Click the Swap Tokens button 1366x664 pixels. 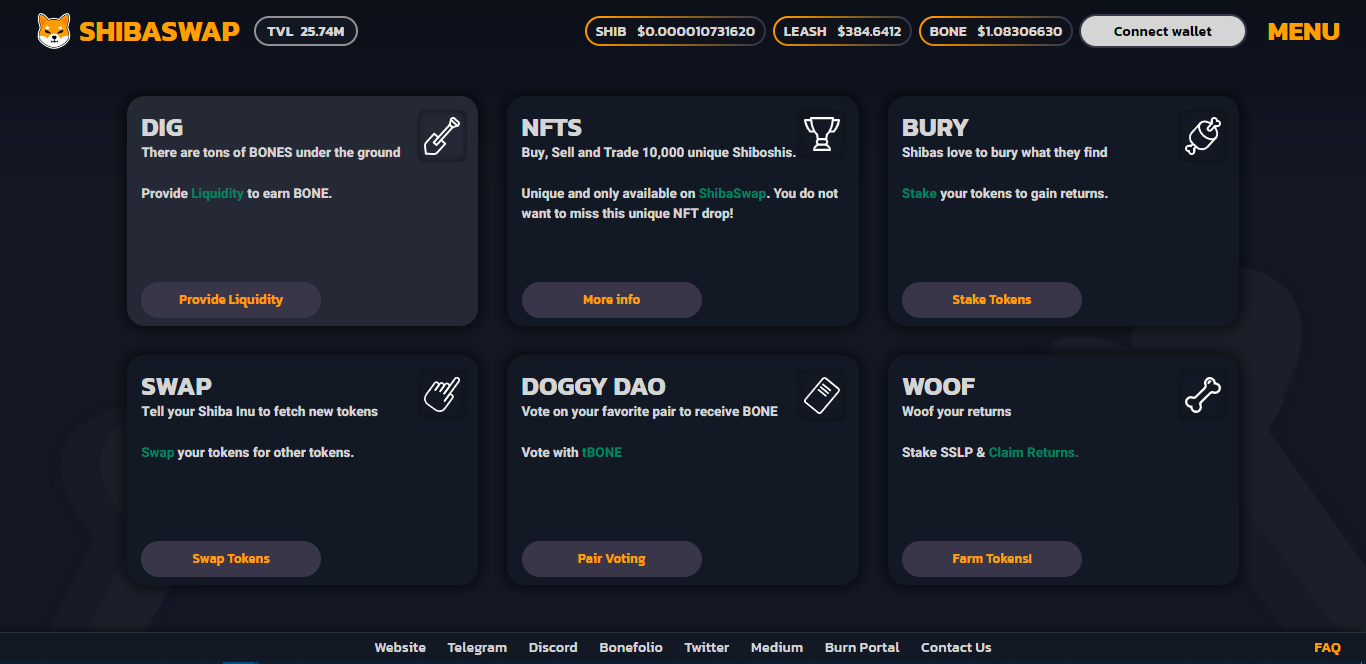point(231,559)
